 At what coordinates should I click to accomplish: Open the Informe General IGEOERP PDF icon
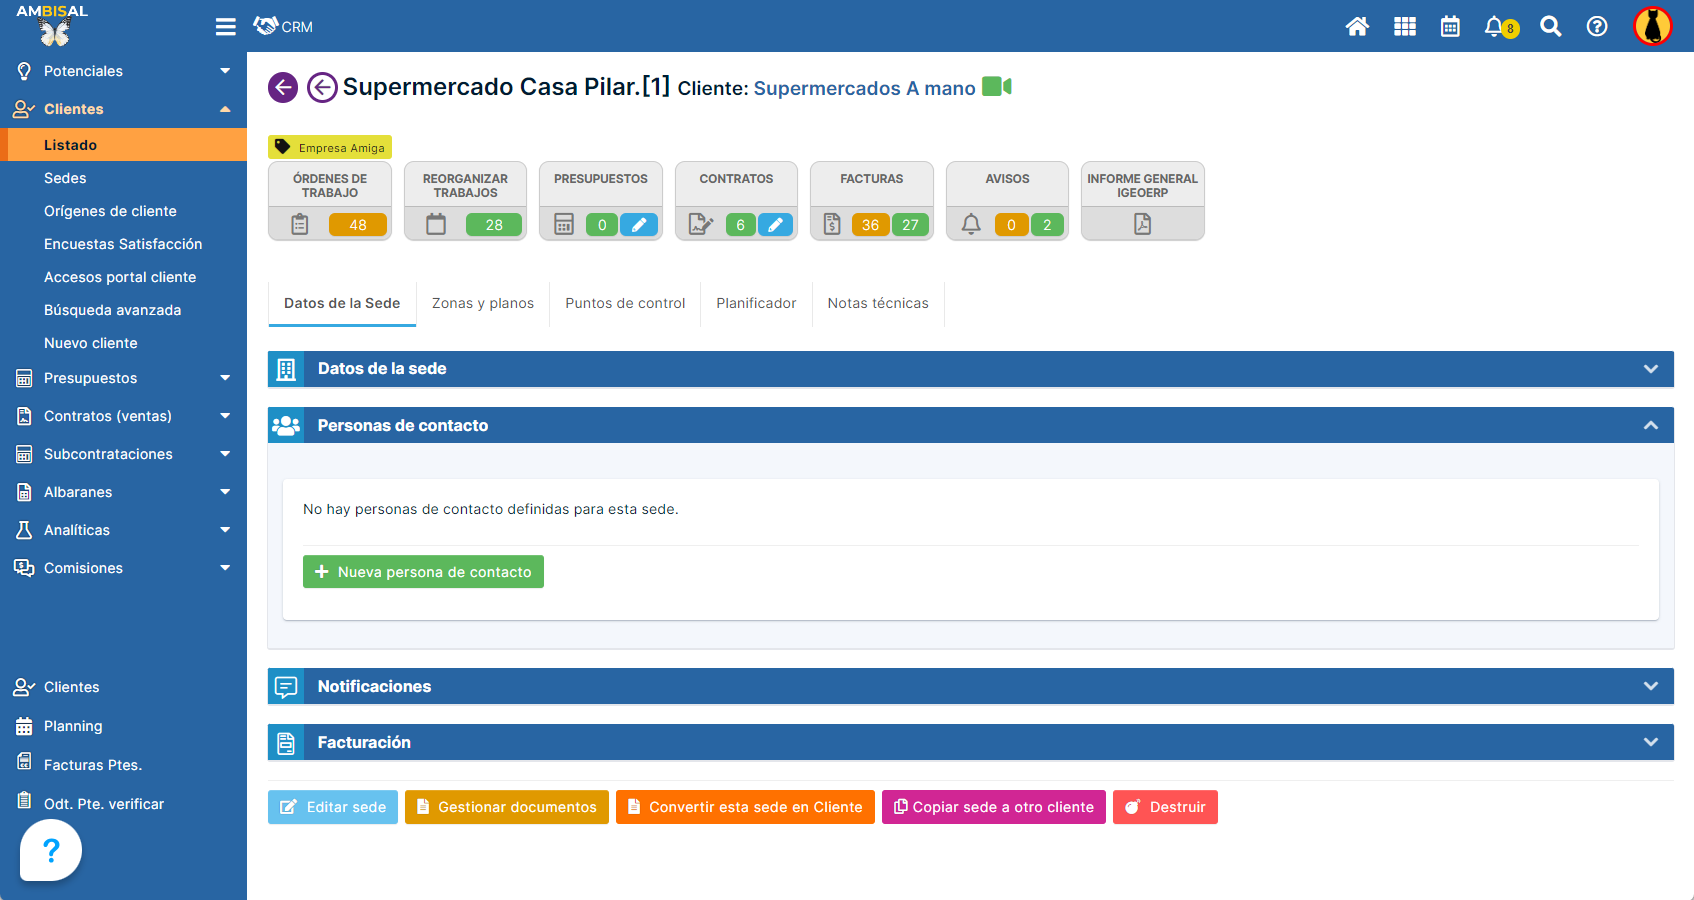(1142, 224)
